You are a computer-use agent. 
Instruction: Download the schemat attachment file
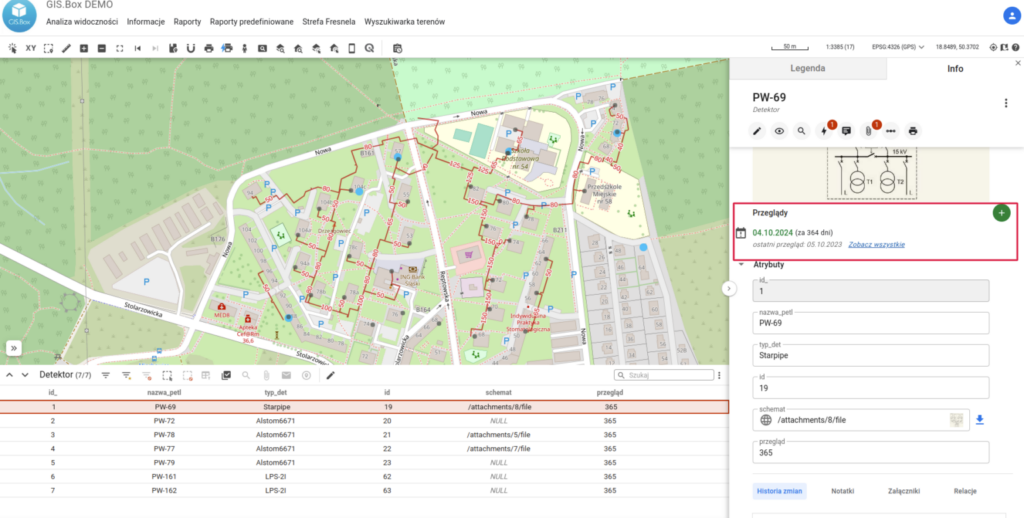[x=980, y=420]
